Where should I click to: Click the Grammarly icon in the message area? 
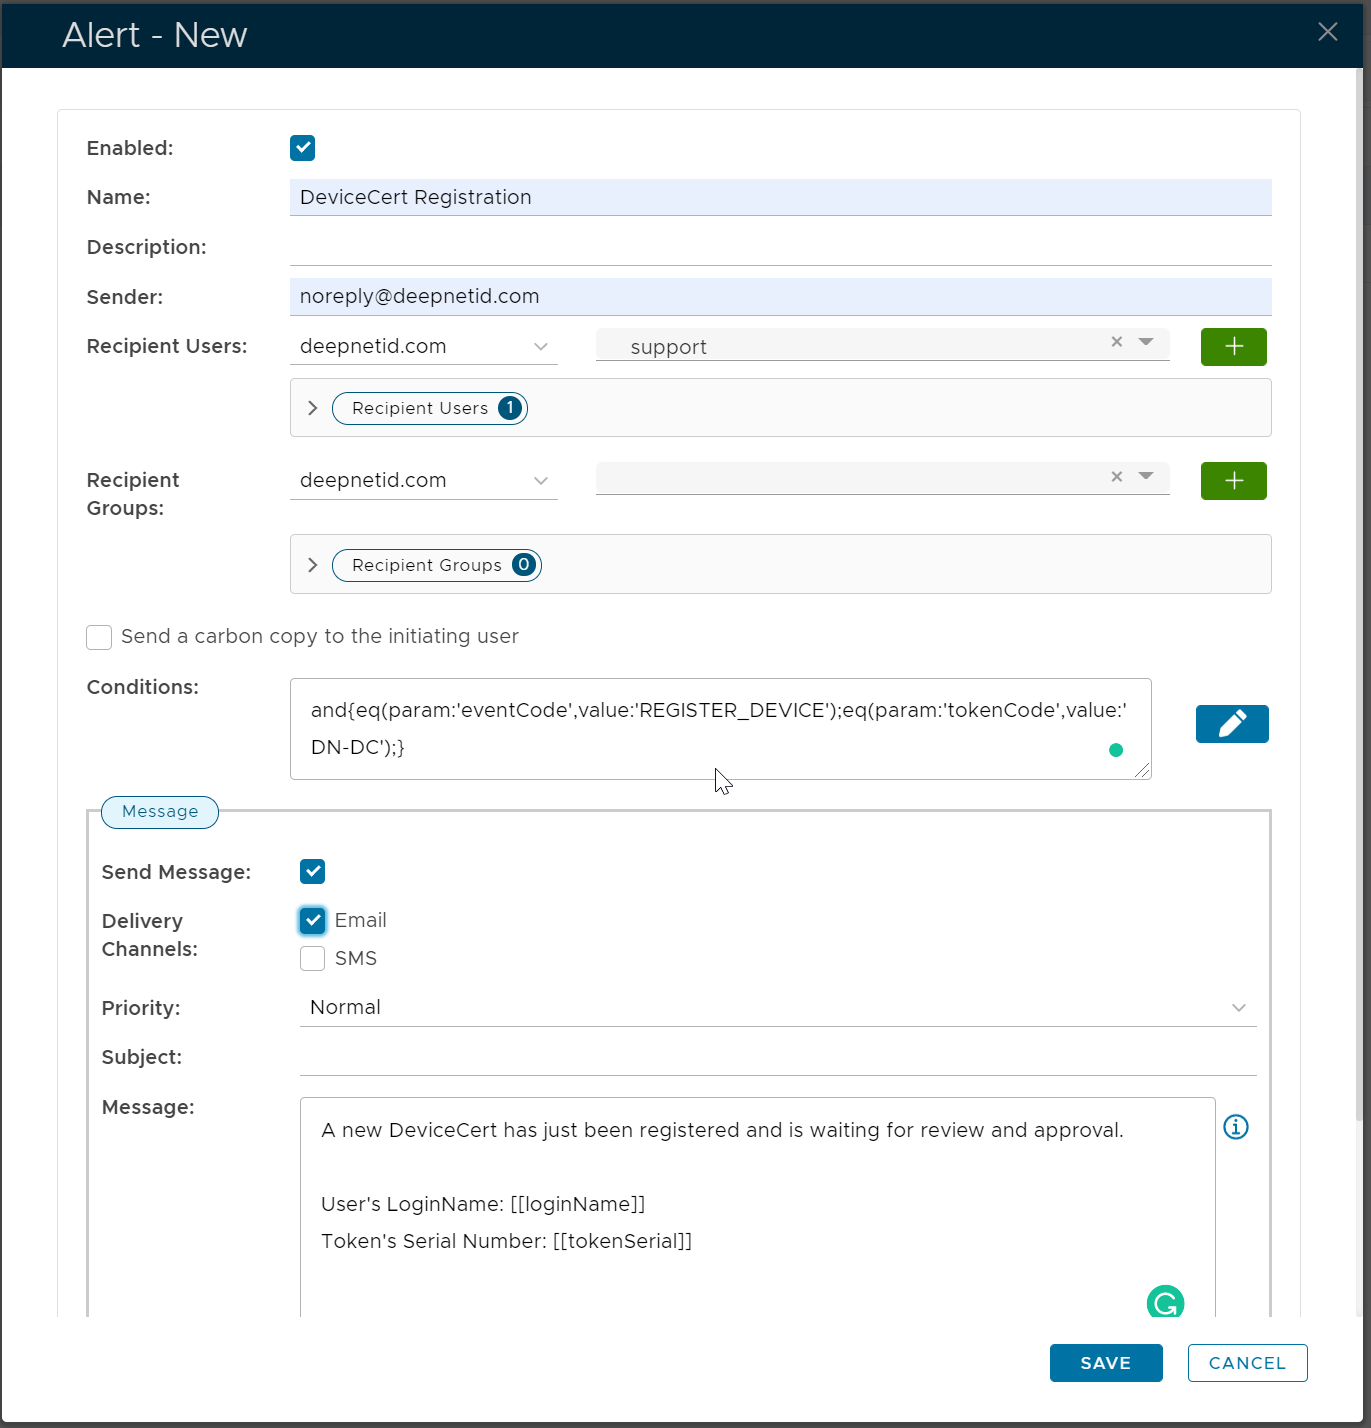(x=1165, y=1302)
